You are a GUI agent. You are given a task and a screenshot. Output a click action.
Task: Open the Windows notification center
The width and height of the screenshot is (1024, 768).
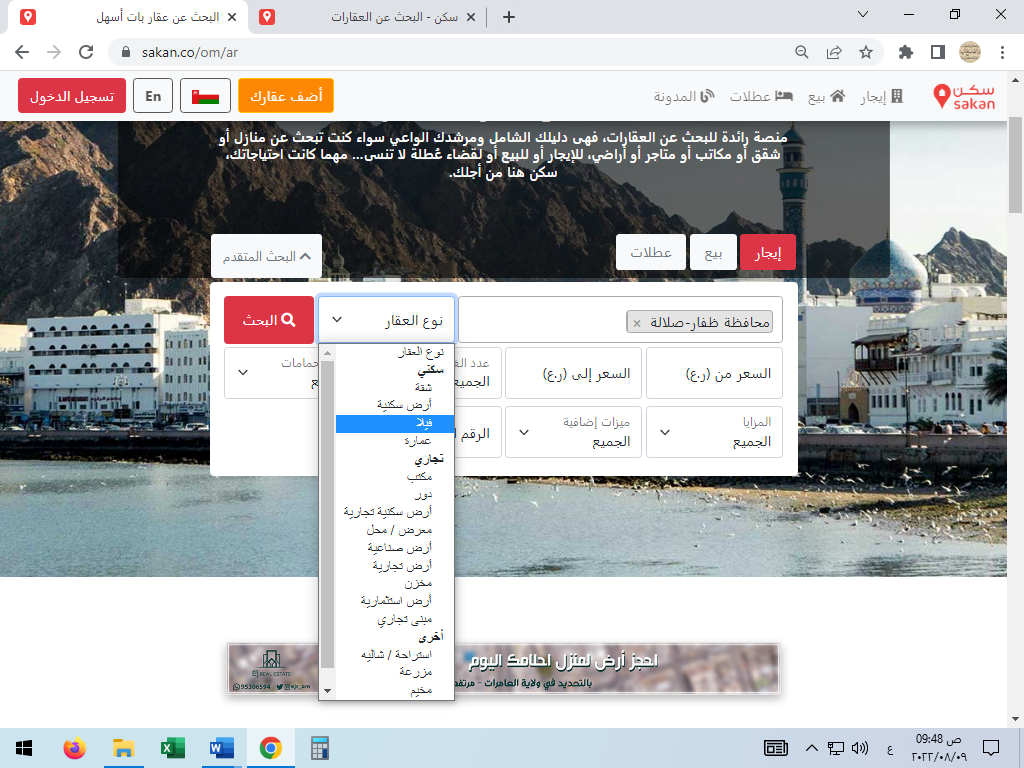pos(991,748)
